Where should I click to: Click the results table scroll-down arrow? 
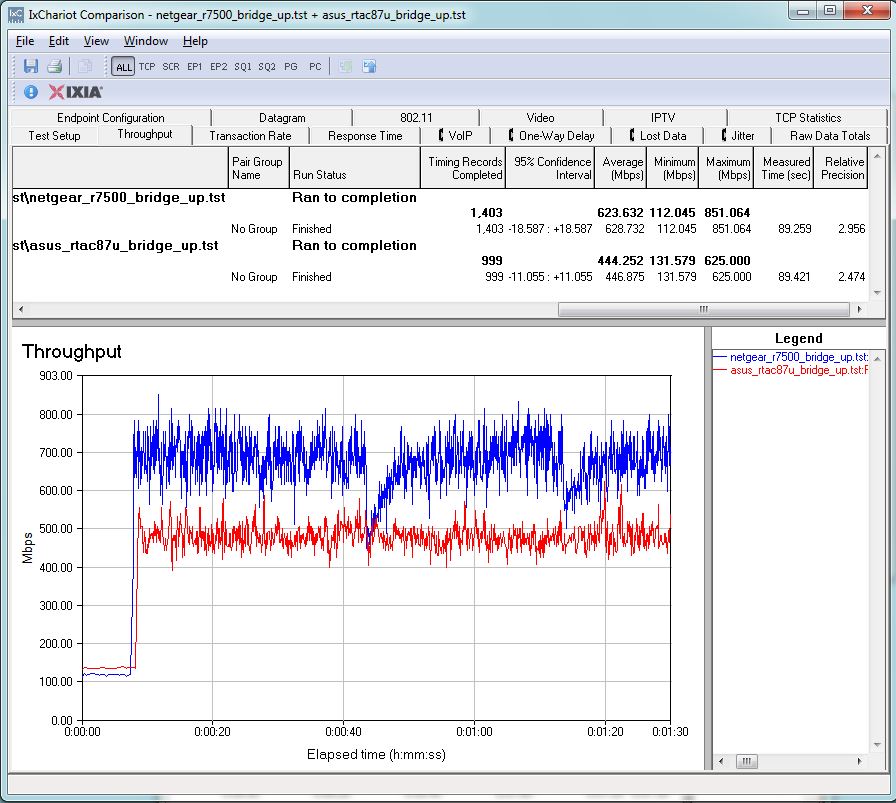[x=877, y=293]
